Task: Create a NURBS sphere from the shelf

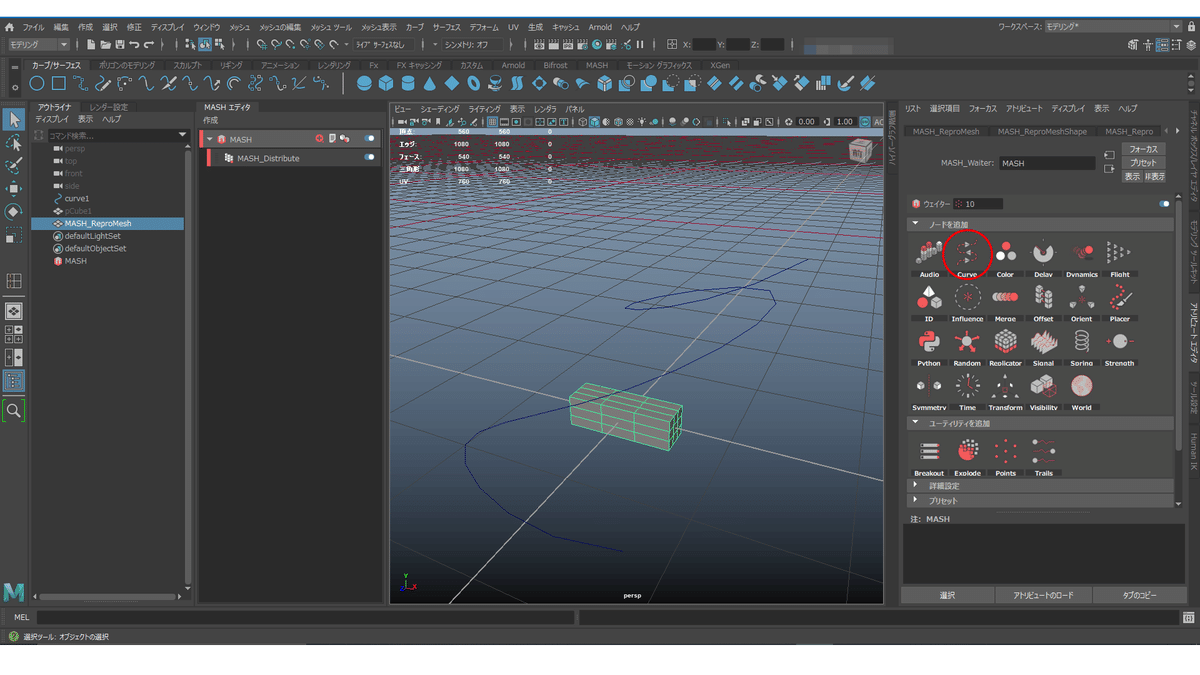Action: click(364, 84)
